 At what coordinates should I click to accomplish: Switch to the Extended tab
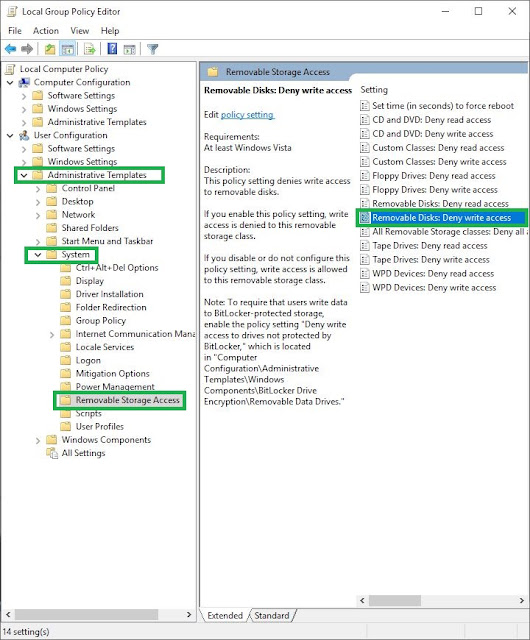225,616
